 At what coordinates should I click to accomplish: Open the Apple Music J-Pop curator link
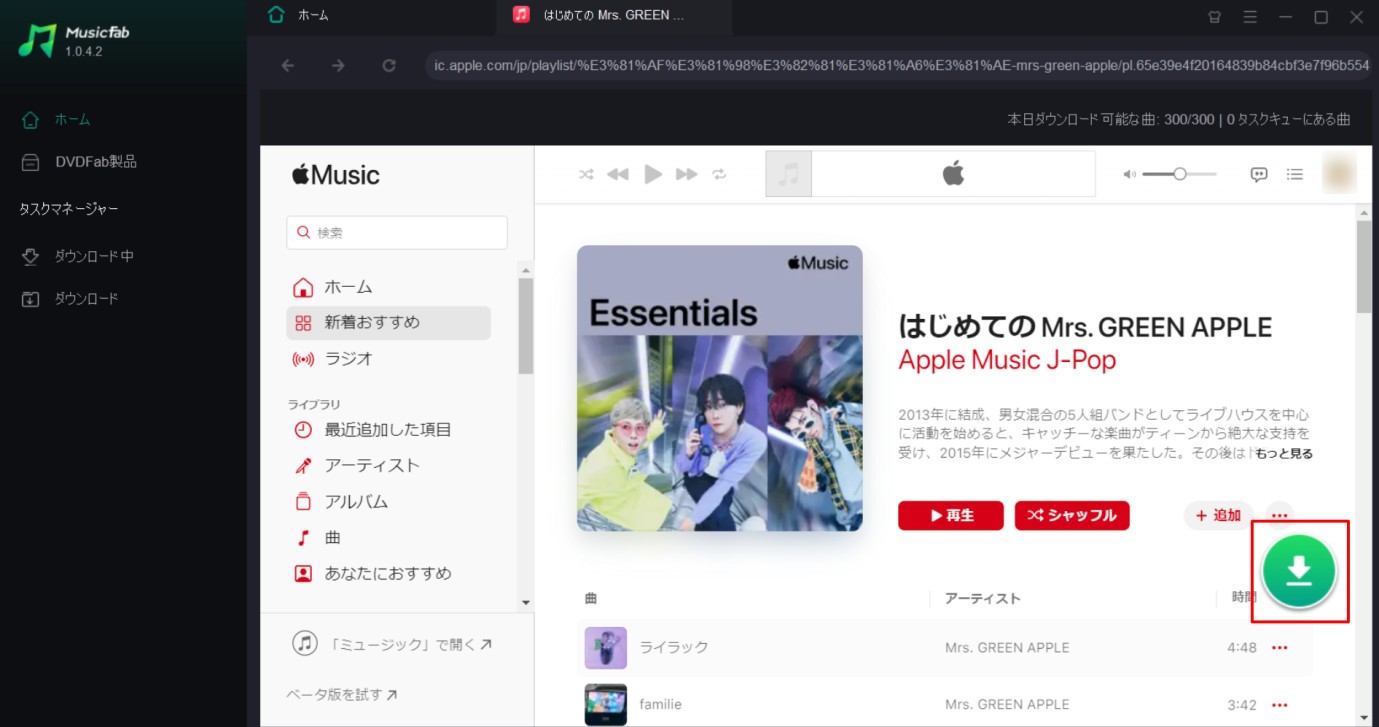tap(1007, 360)
